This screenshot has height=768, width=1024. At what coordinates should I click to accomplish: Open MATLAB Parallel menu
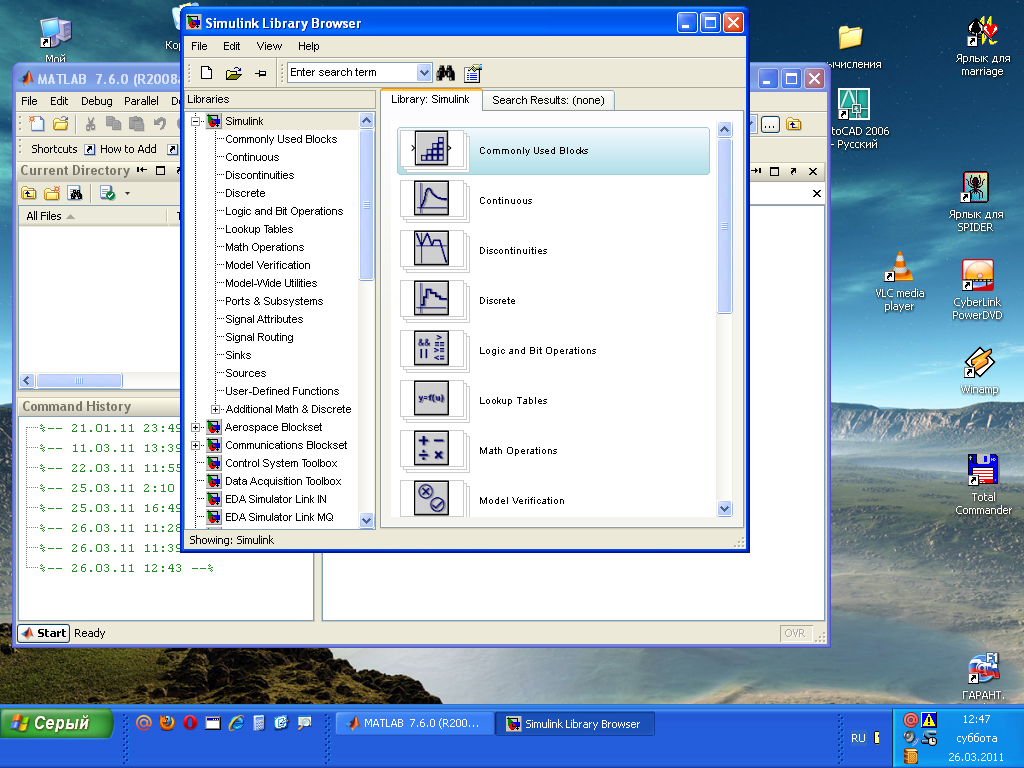[141, 101]
